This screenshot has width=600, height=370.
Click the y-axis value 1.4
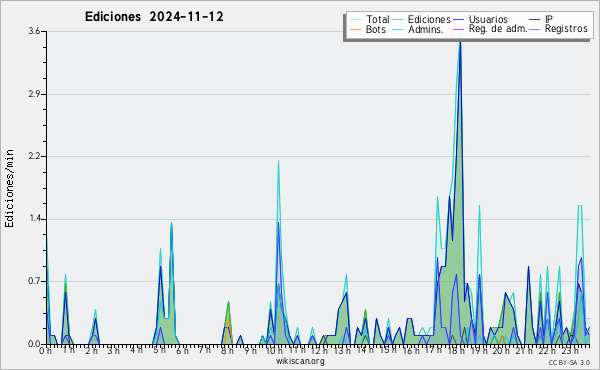[x=34, y=219]
